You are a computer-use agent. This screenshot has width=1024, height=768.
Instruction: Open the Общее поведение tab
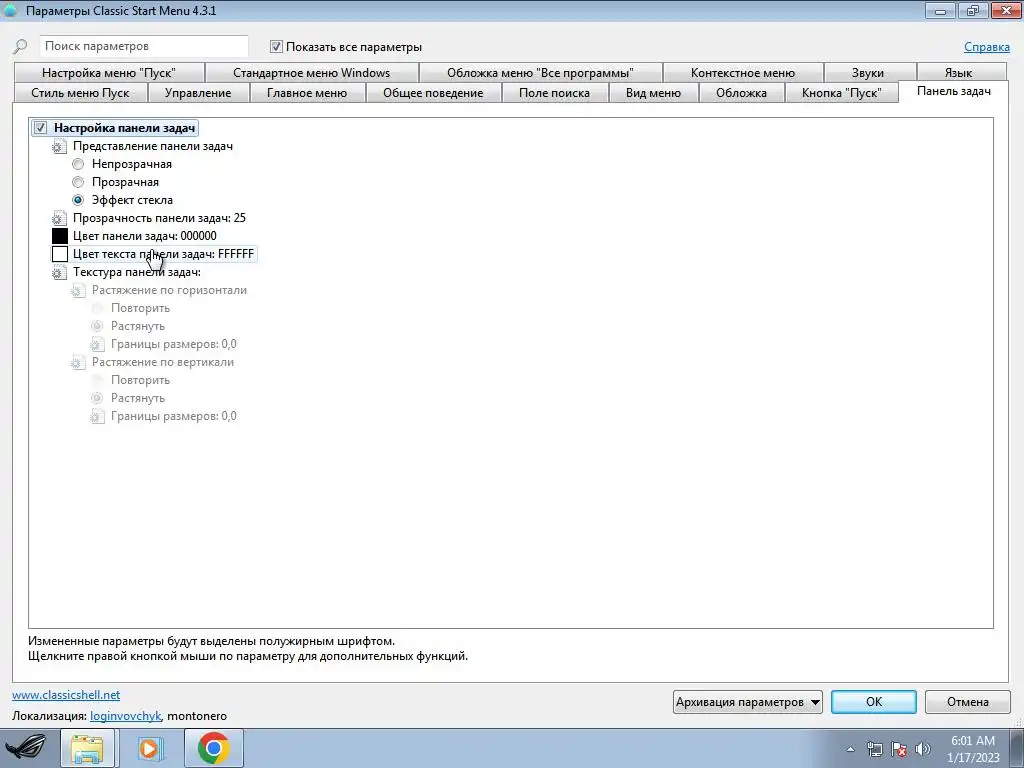coord(433,93)
